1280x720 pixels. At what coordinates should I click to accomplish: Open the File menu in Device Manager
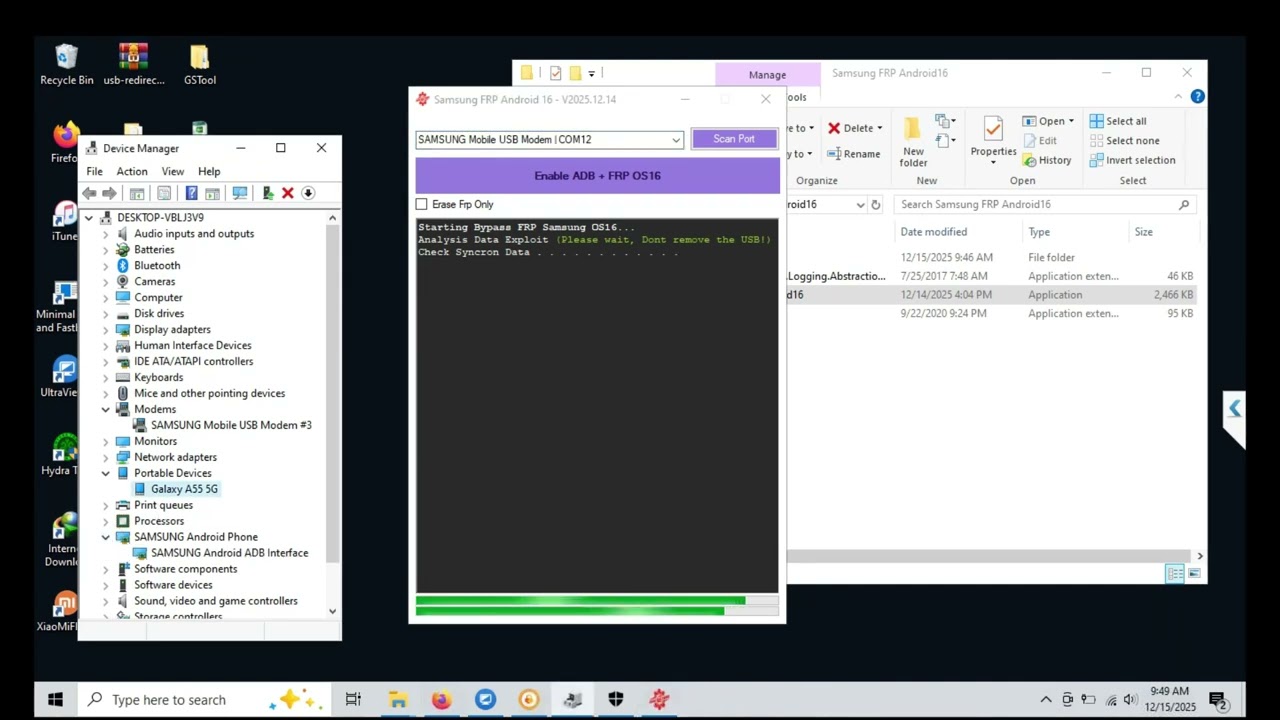point(94,171)
